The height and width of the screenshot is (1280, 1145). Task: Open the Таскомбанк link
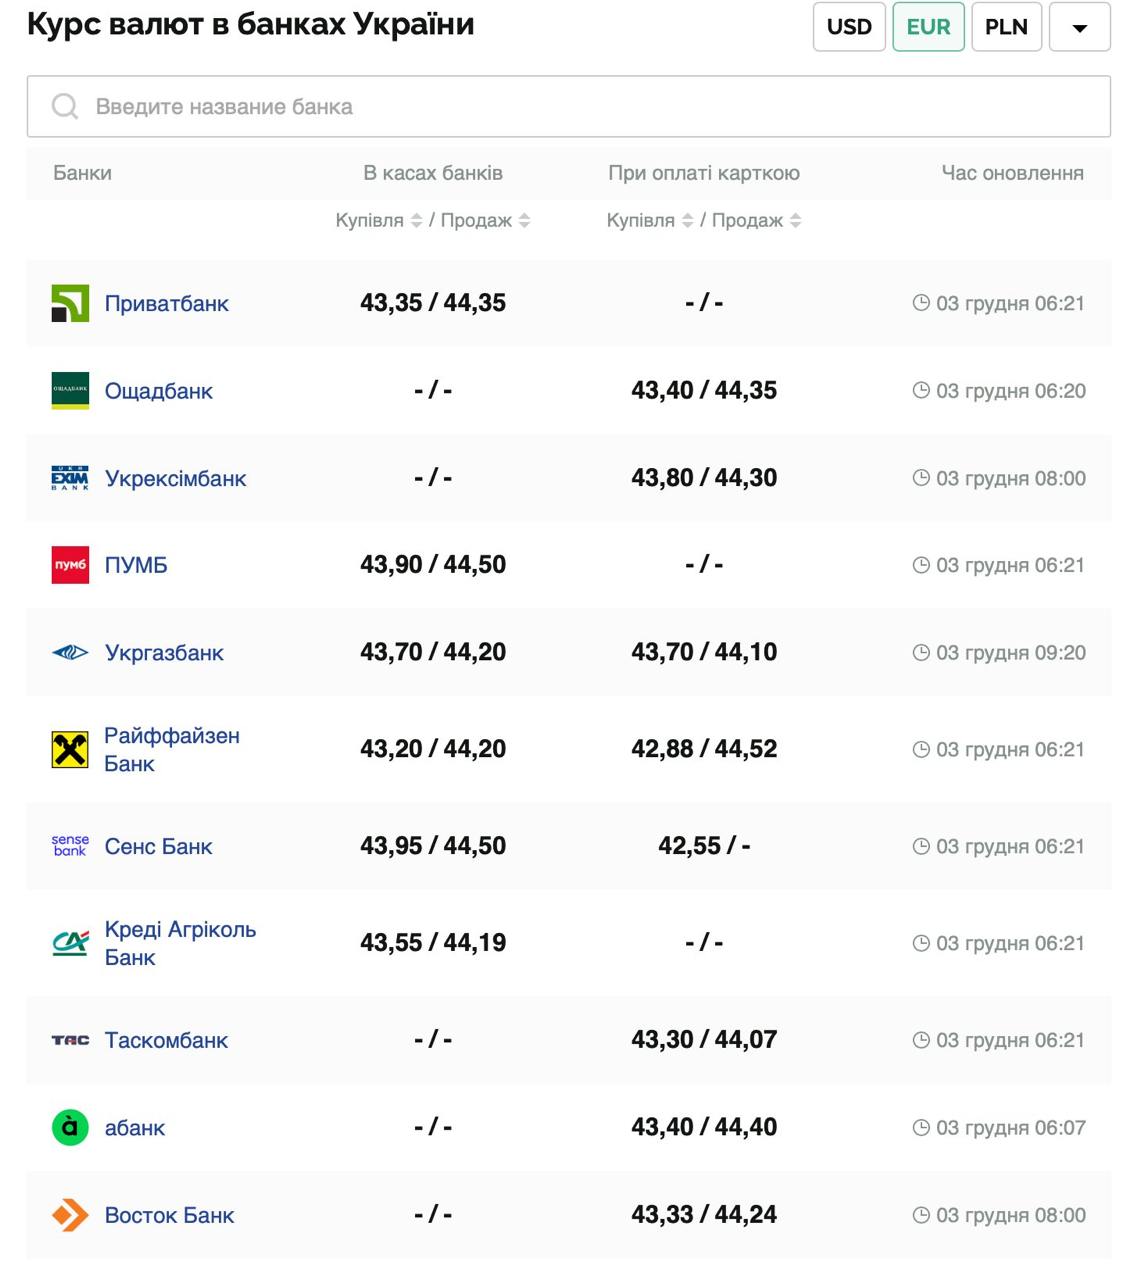(166, 1040)
